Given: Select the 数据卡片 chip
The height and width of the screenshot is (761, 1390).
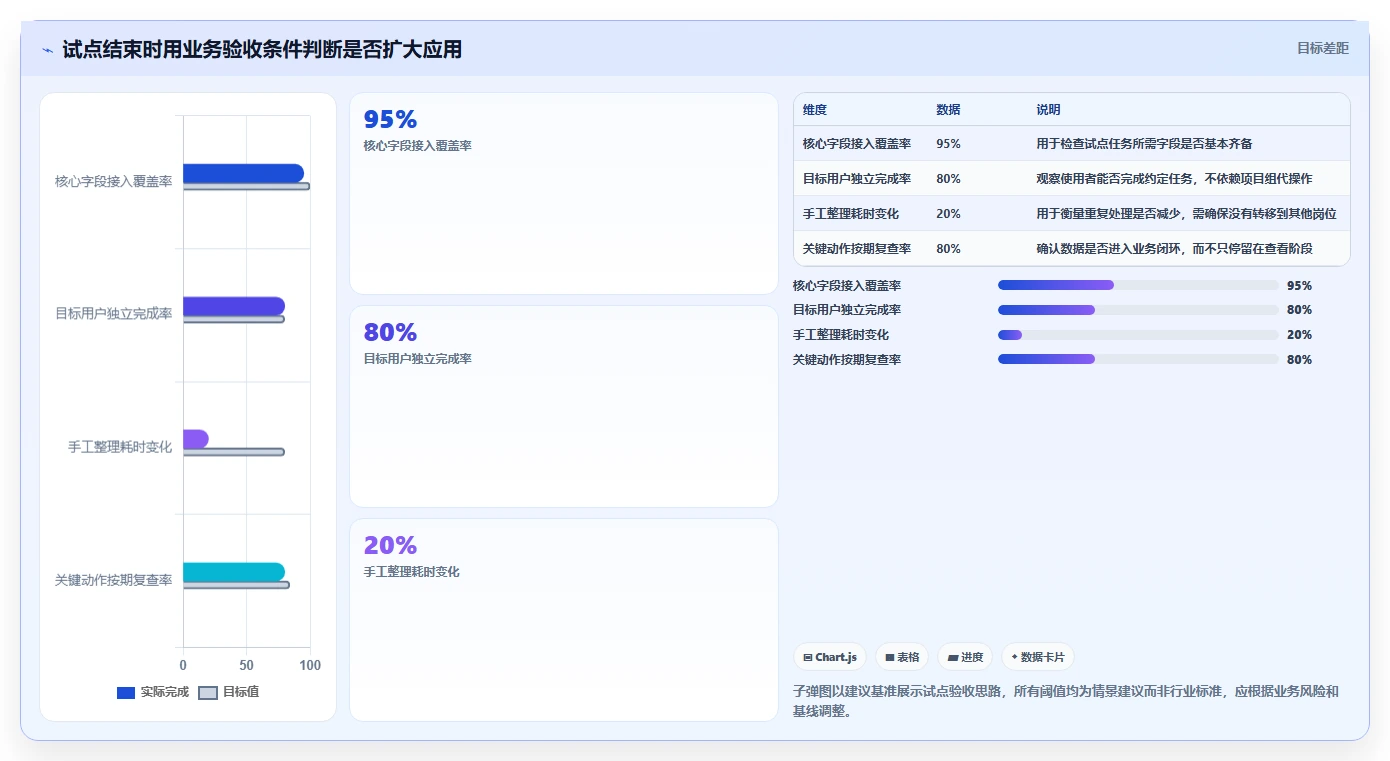Looking at the screenshot, I should point(1038,657).
